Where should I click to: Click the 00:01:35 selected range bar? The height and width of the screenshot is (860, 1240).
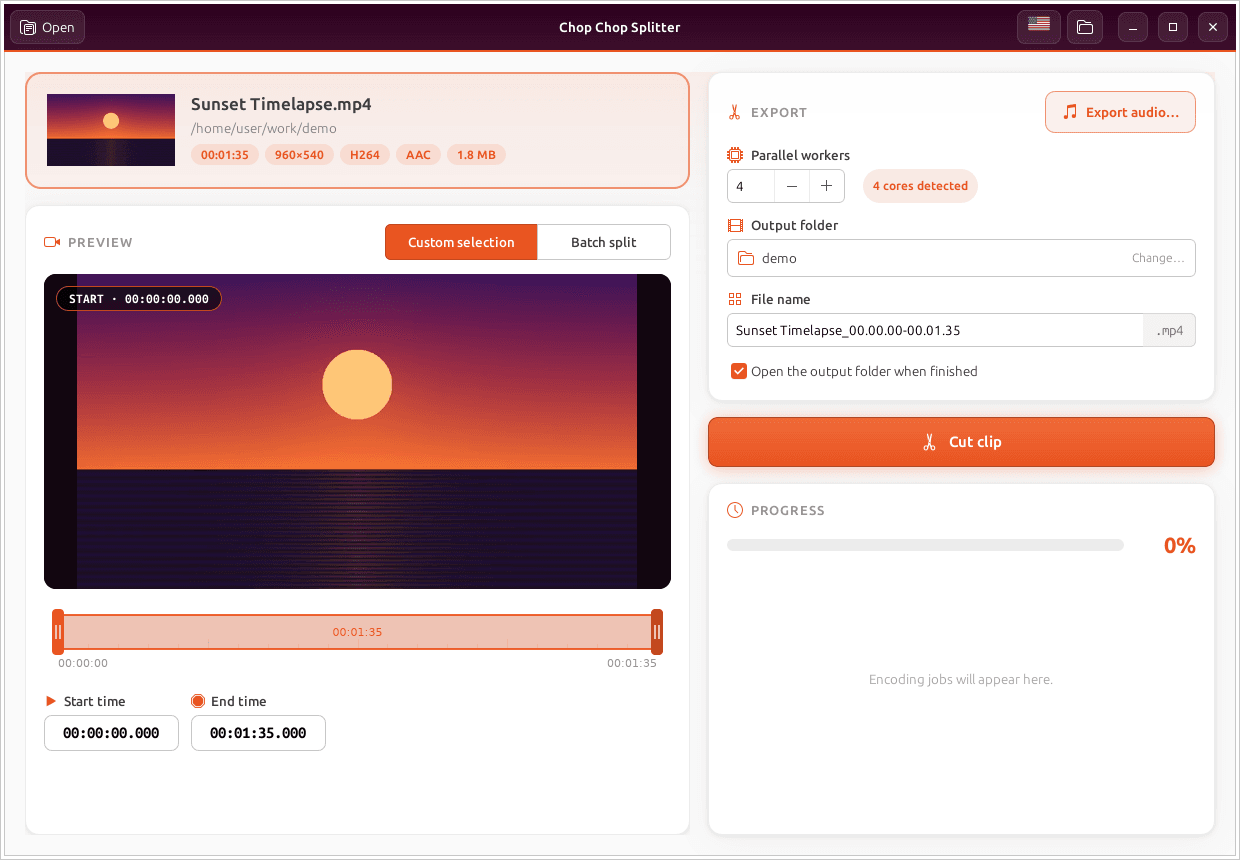(357, 632)
